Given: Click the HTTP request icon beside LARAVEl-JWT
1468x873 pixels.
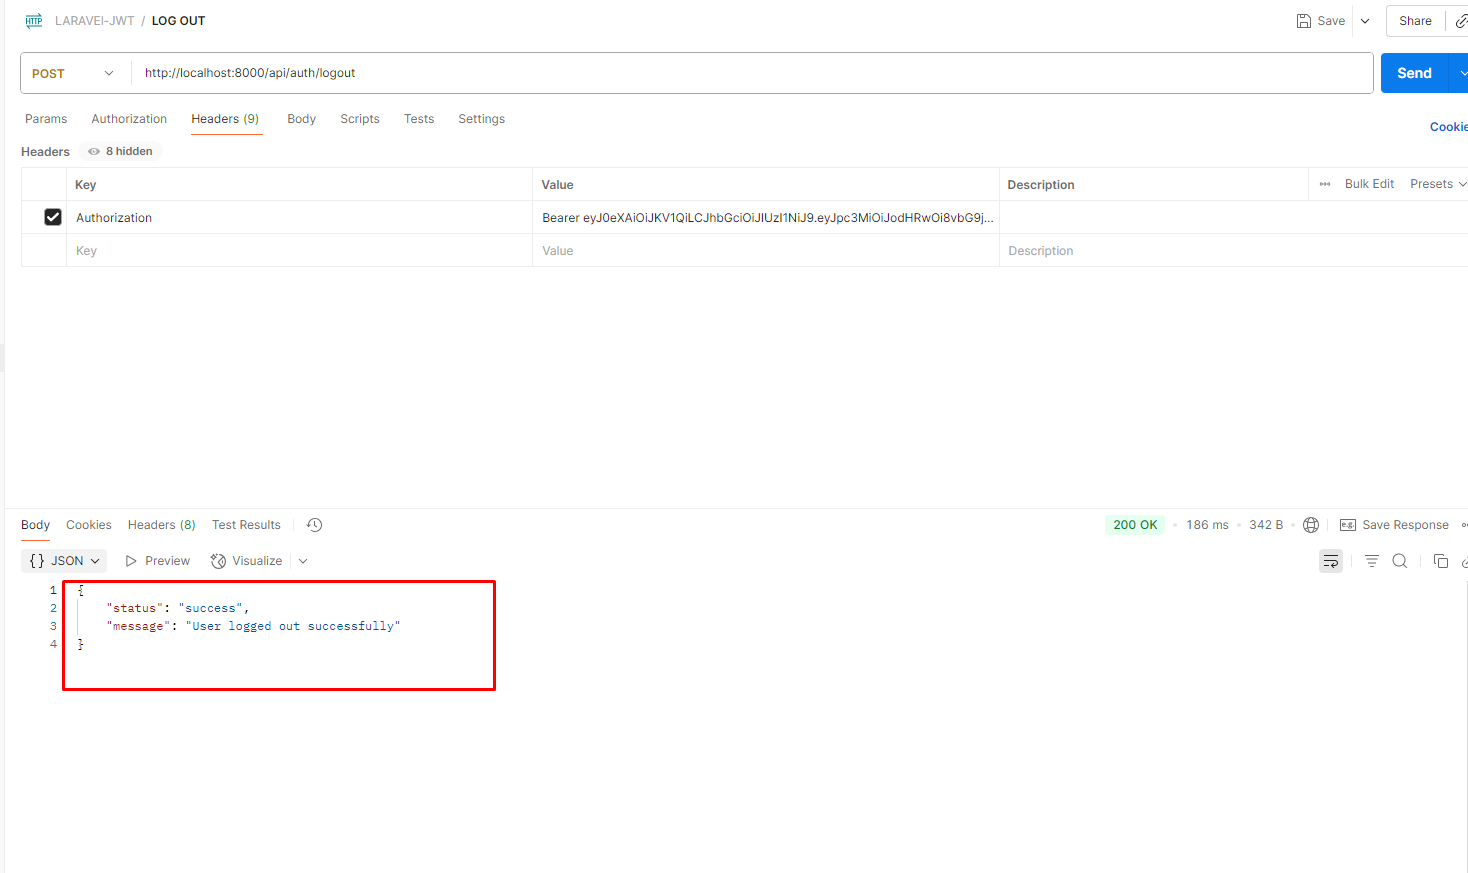Looking at the screenshot, I should click(x=34, y=21).
